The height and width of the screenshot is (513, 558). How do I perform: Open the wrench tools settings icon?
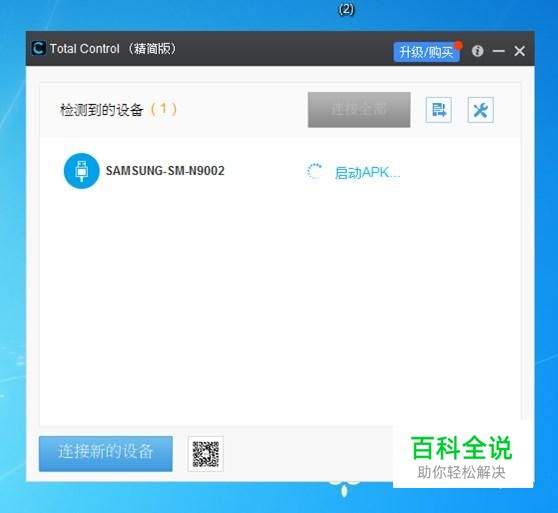tap(480, 110)
